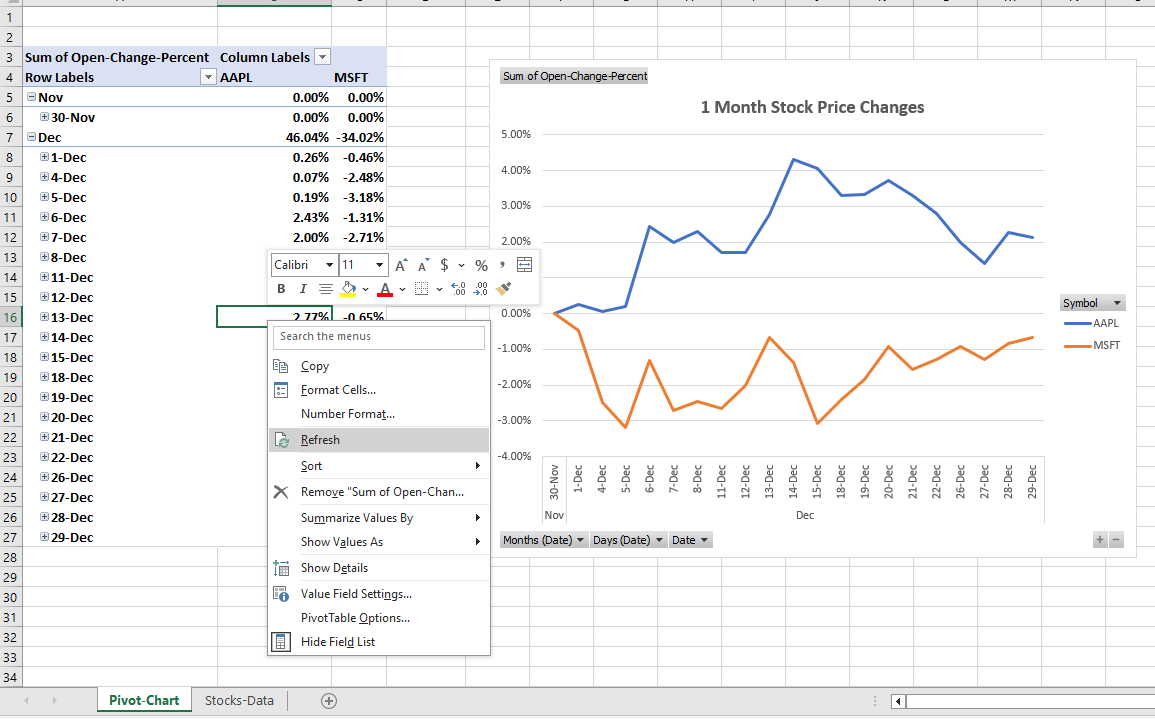
Task: Click the horizontal scrollbar left arrow
Action: [898, 701]
